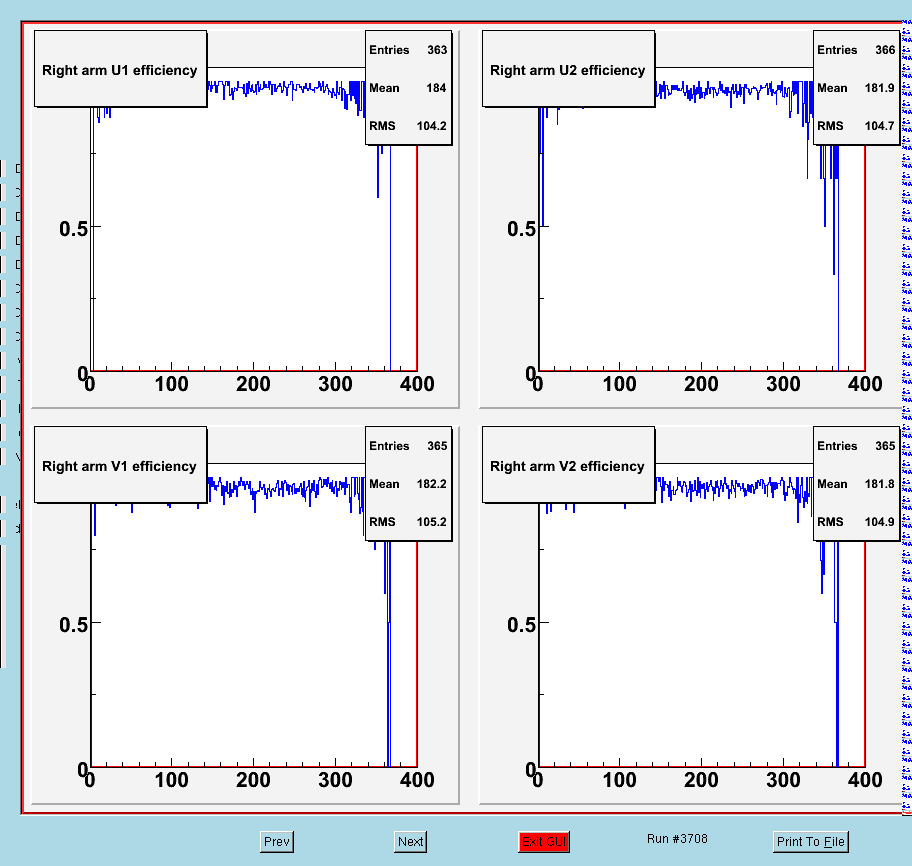Click the RMS 104.7 value in U2 stats
This screenshot has width=912, height=866.
click(x=879, y=126)
